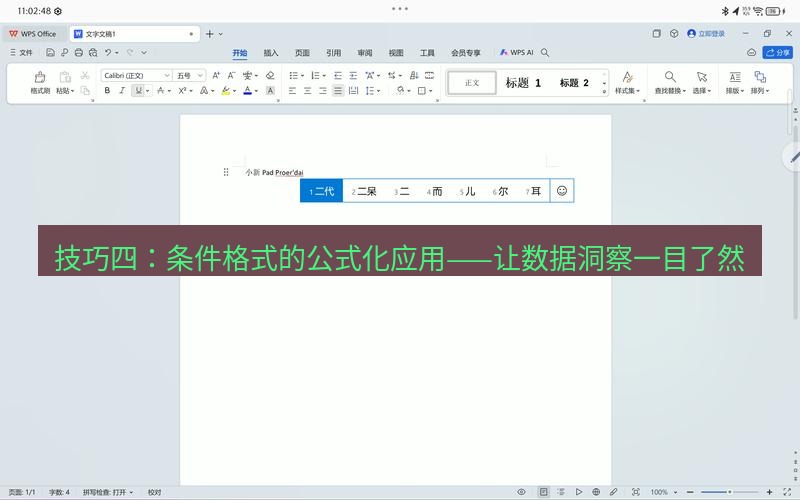Toggle Strikethrough formatting
800x500 pixels.
point(161,91)
